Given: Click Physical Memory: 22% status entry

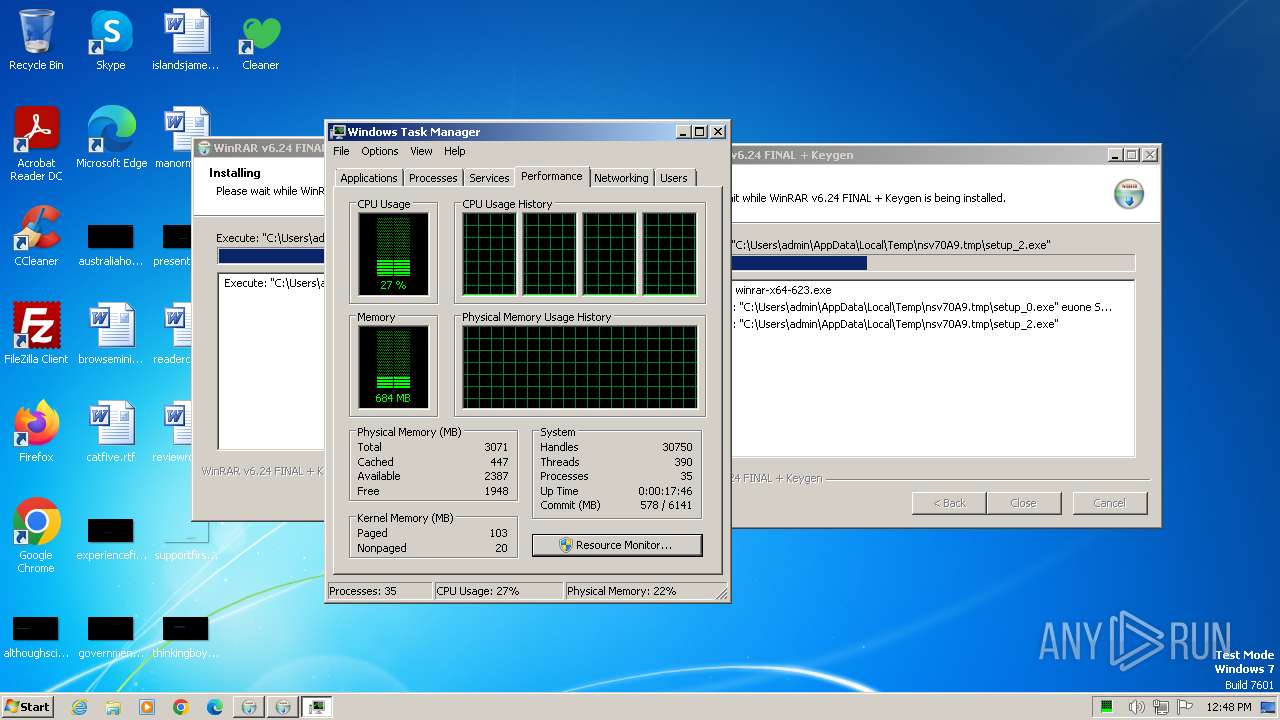Looking at the screenshot, I should (640, 591).
